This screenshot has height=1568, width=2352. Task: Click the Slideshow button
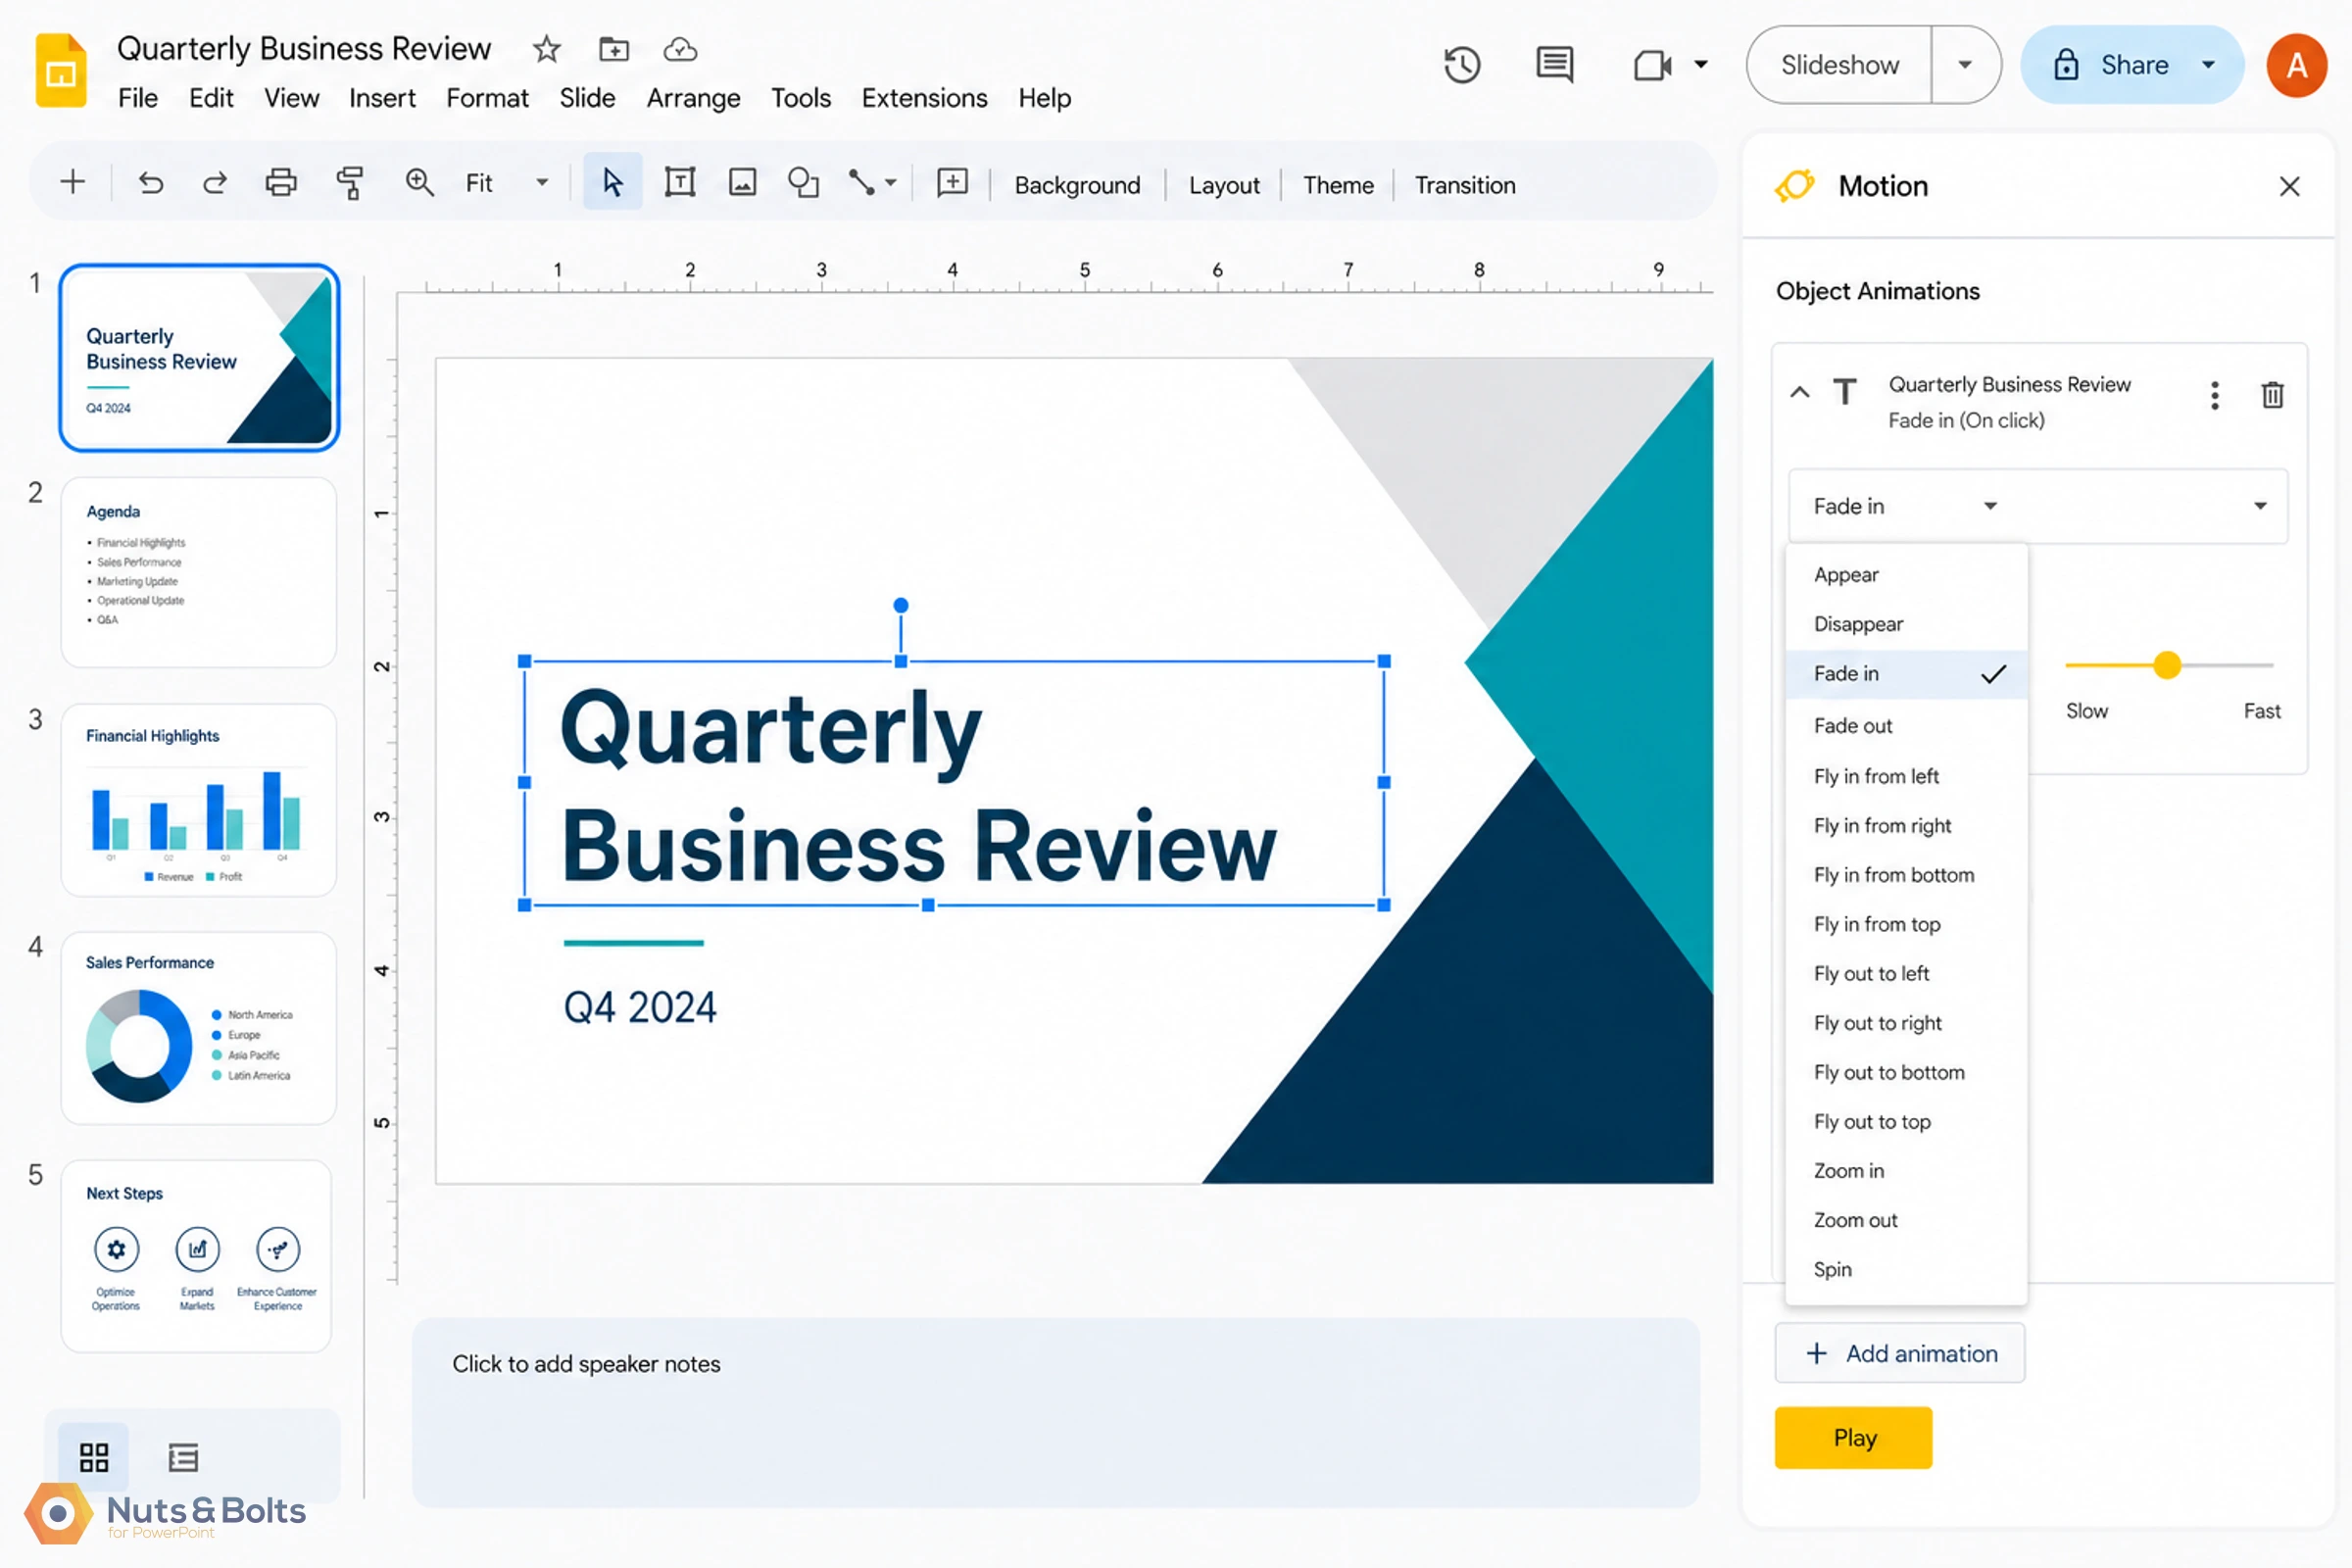pyautogui.click(x=1839, y=66)
